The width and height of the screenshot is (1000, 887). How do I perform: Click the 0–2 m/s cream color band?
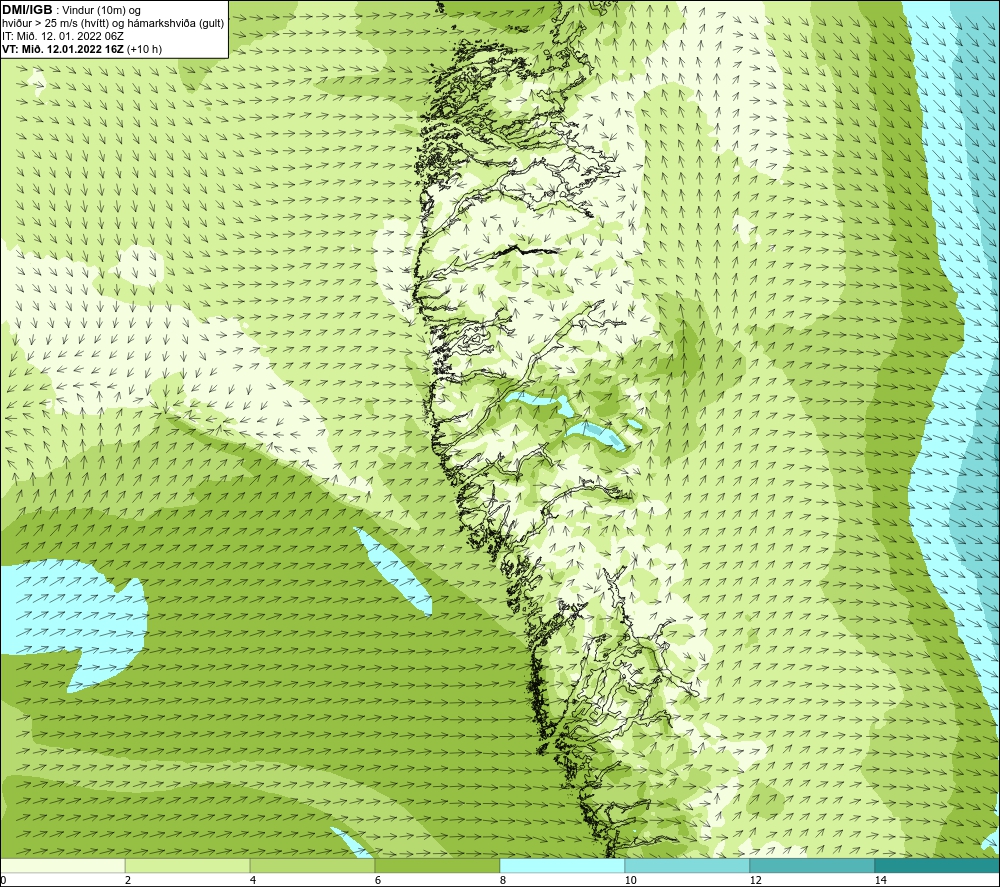tap(62, 866)
